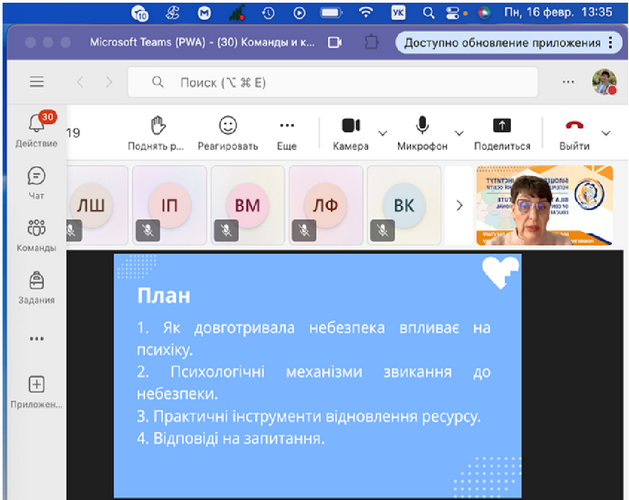Viewport: 629px width, 500px height.
Task: Click the Поиск search input field
Action: 340,82
